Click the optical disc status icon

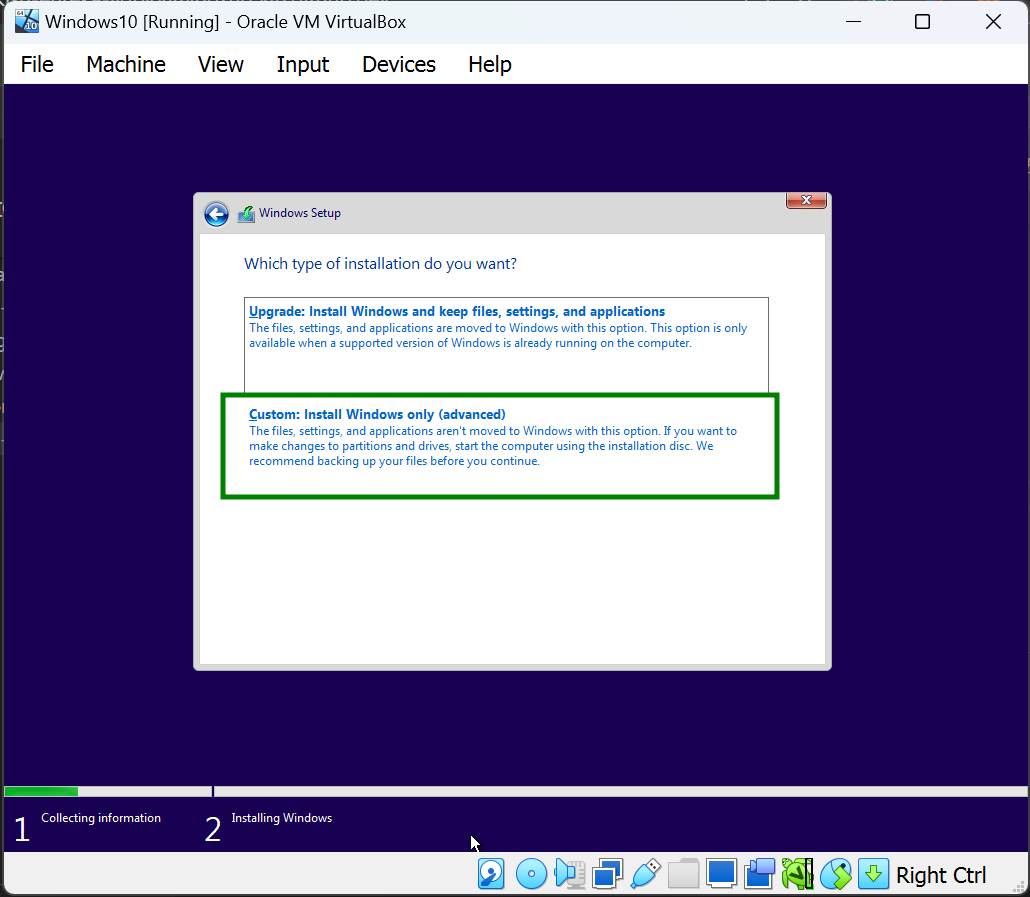coord(531,874)
